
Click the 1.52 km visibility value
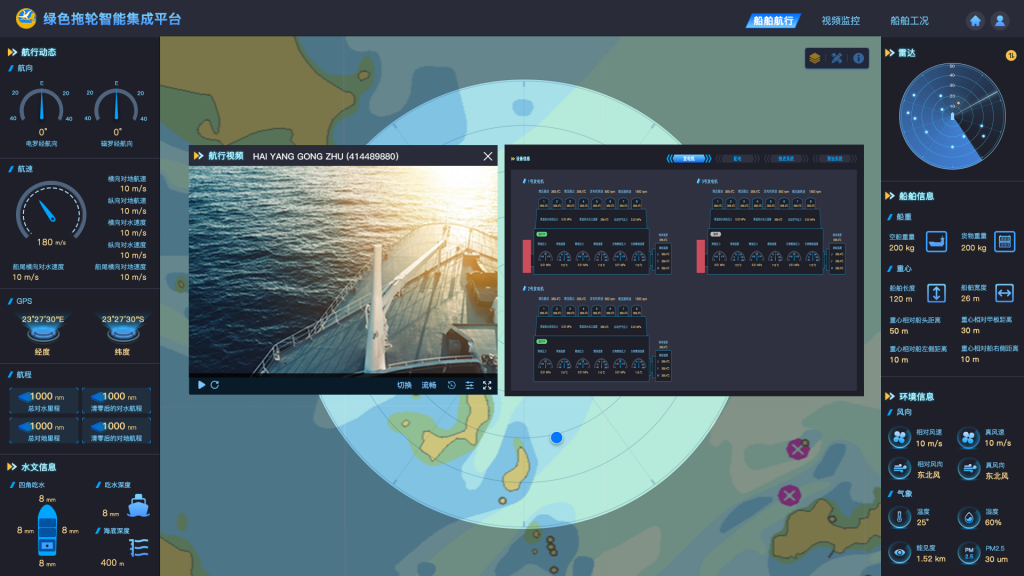(931, 559)
